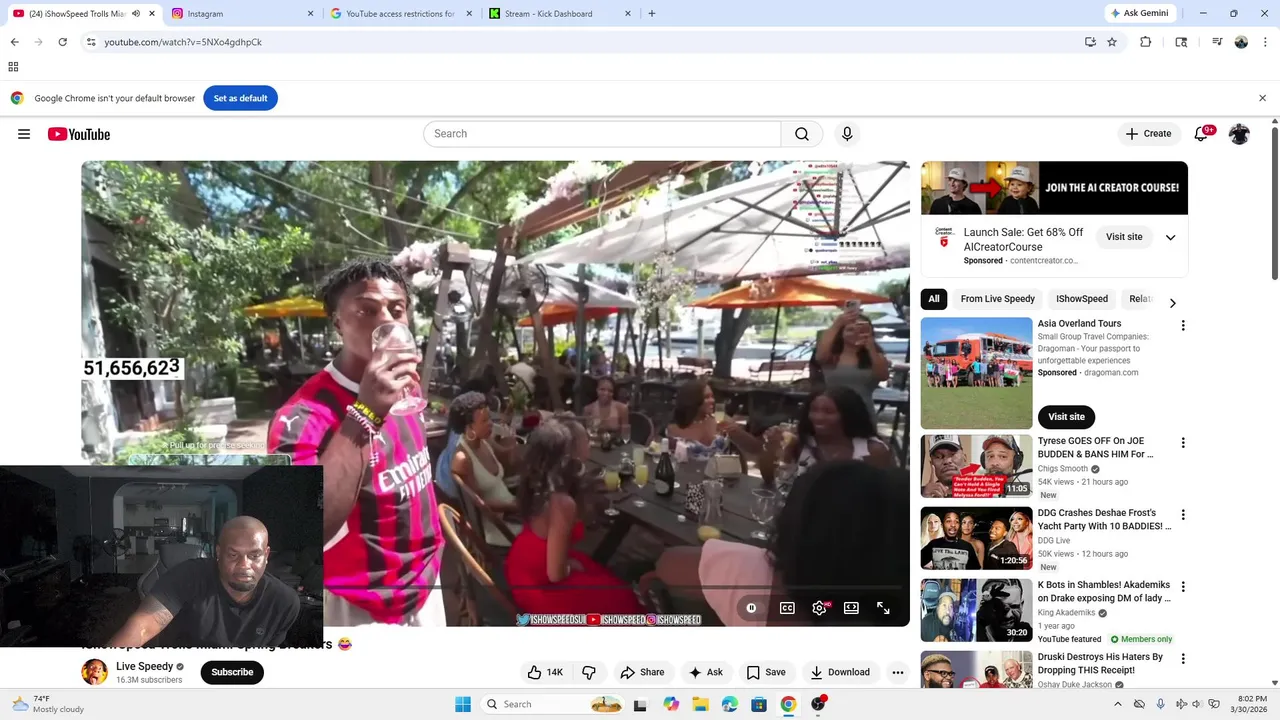Select the All filter chip
This screenshot has width=1280, height=720.
pyautogui.click(x=934, y=299)
